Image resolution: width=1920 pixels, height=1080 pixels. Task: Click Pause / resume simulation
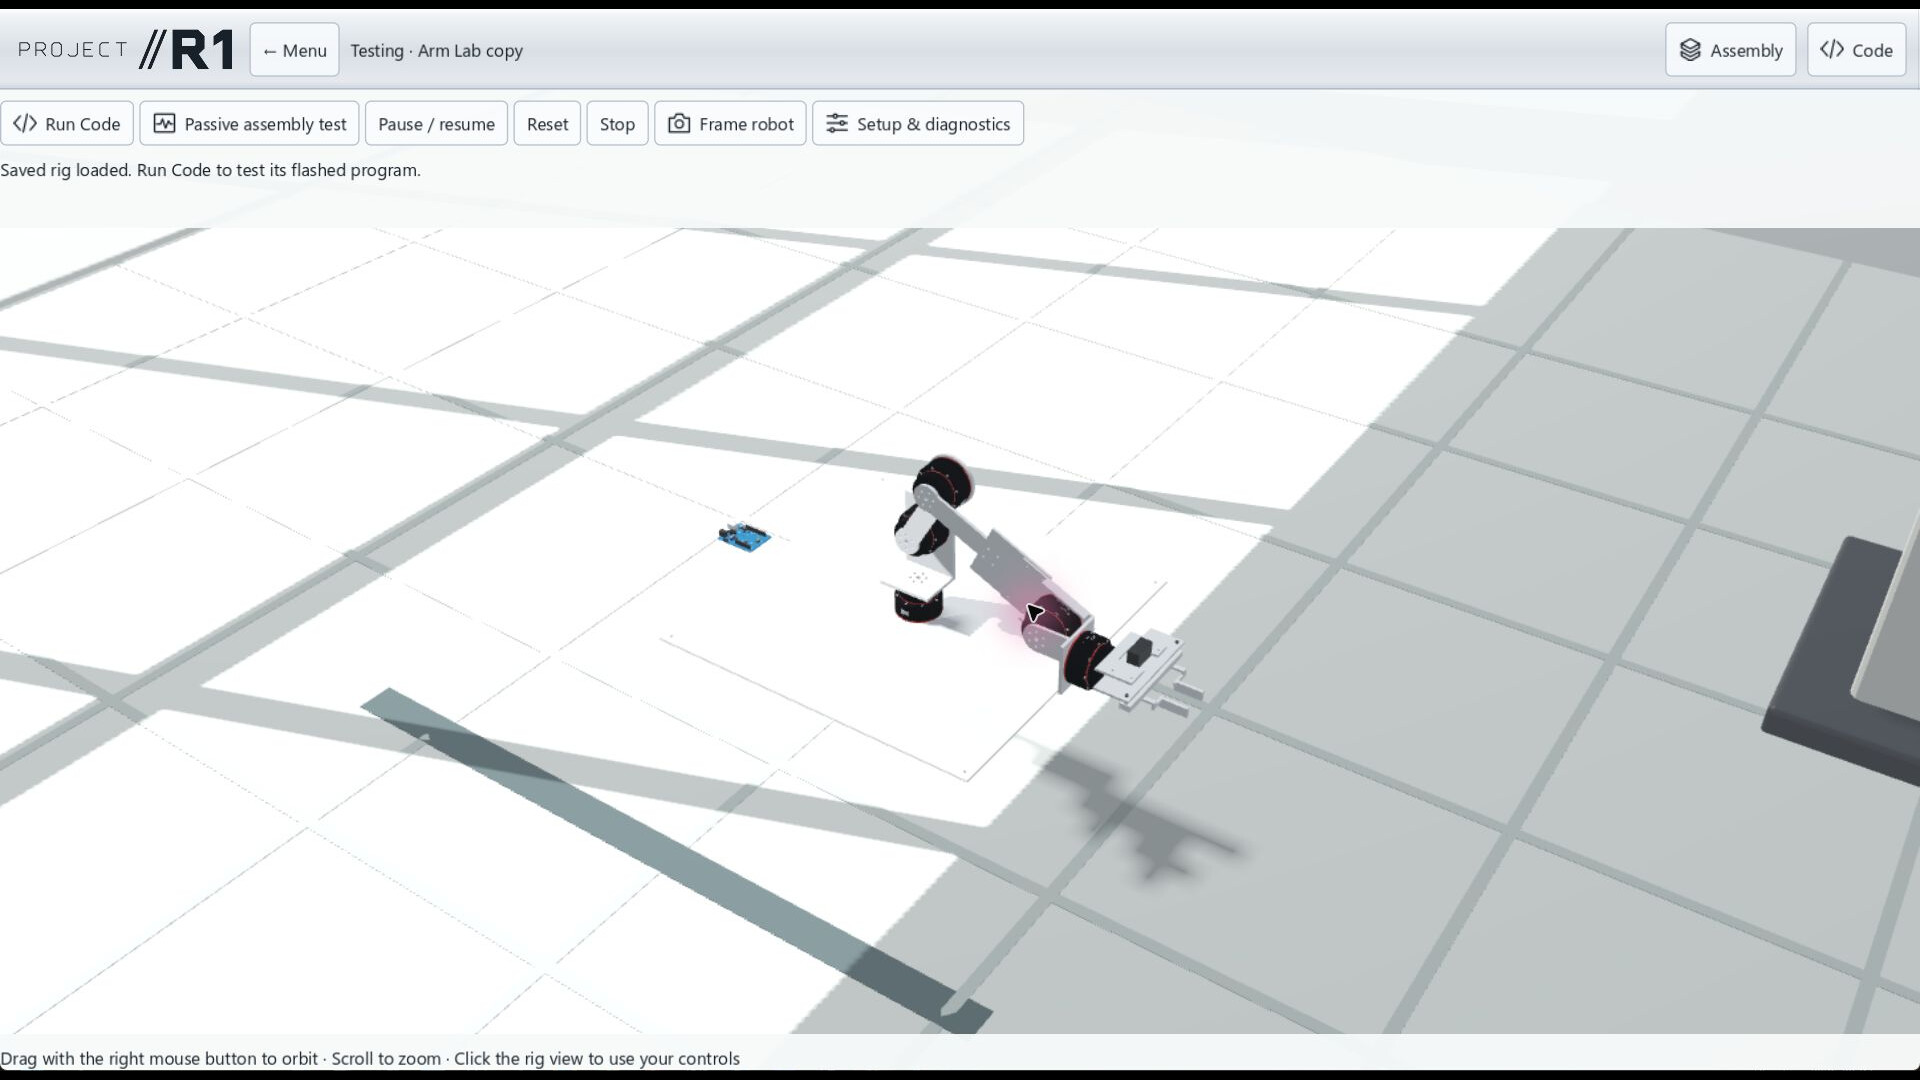point(436,124)
